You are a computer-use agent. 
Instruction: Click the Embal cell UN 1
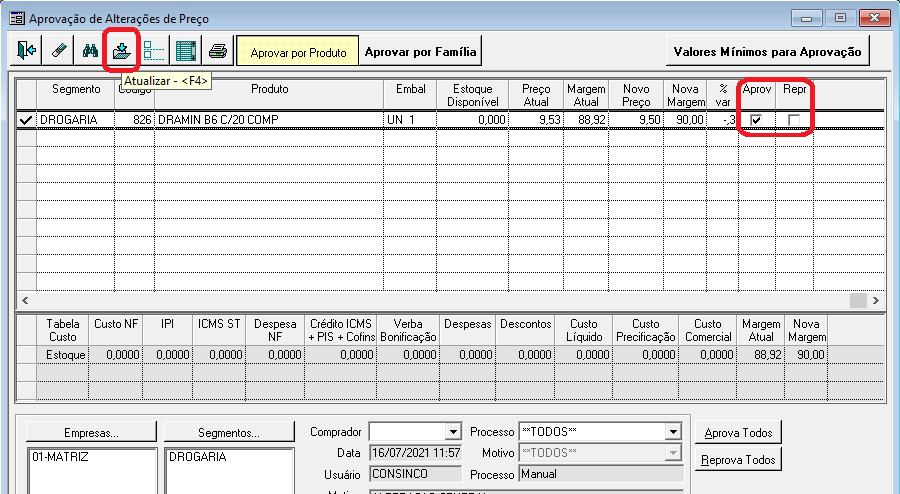(410, 120)
